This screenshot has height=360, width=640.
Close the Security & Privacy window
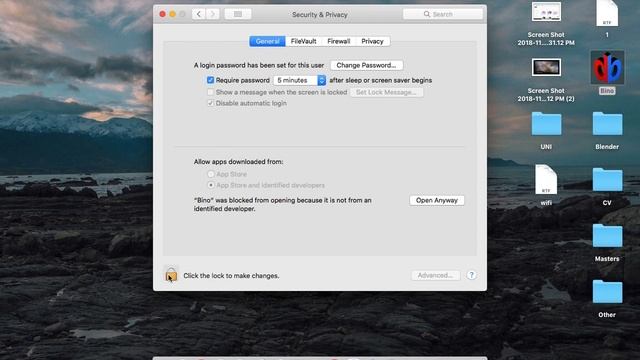click(162, 14)
